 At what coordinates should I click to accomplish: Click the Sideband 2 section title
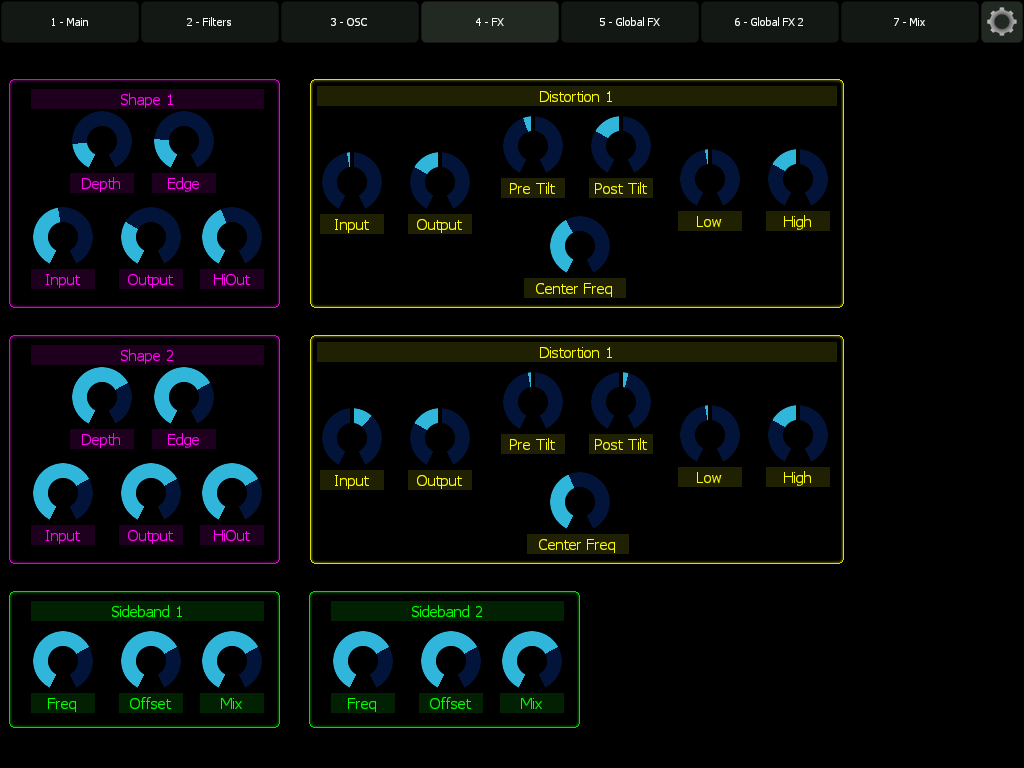click(x=447, y=611)
